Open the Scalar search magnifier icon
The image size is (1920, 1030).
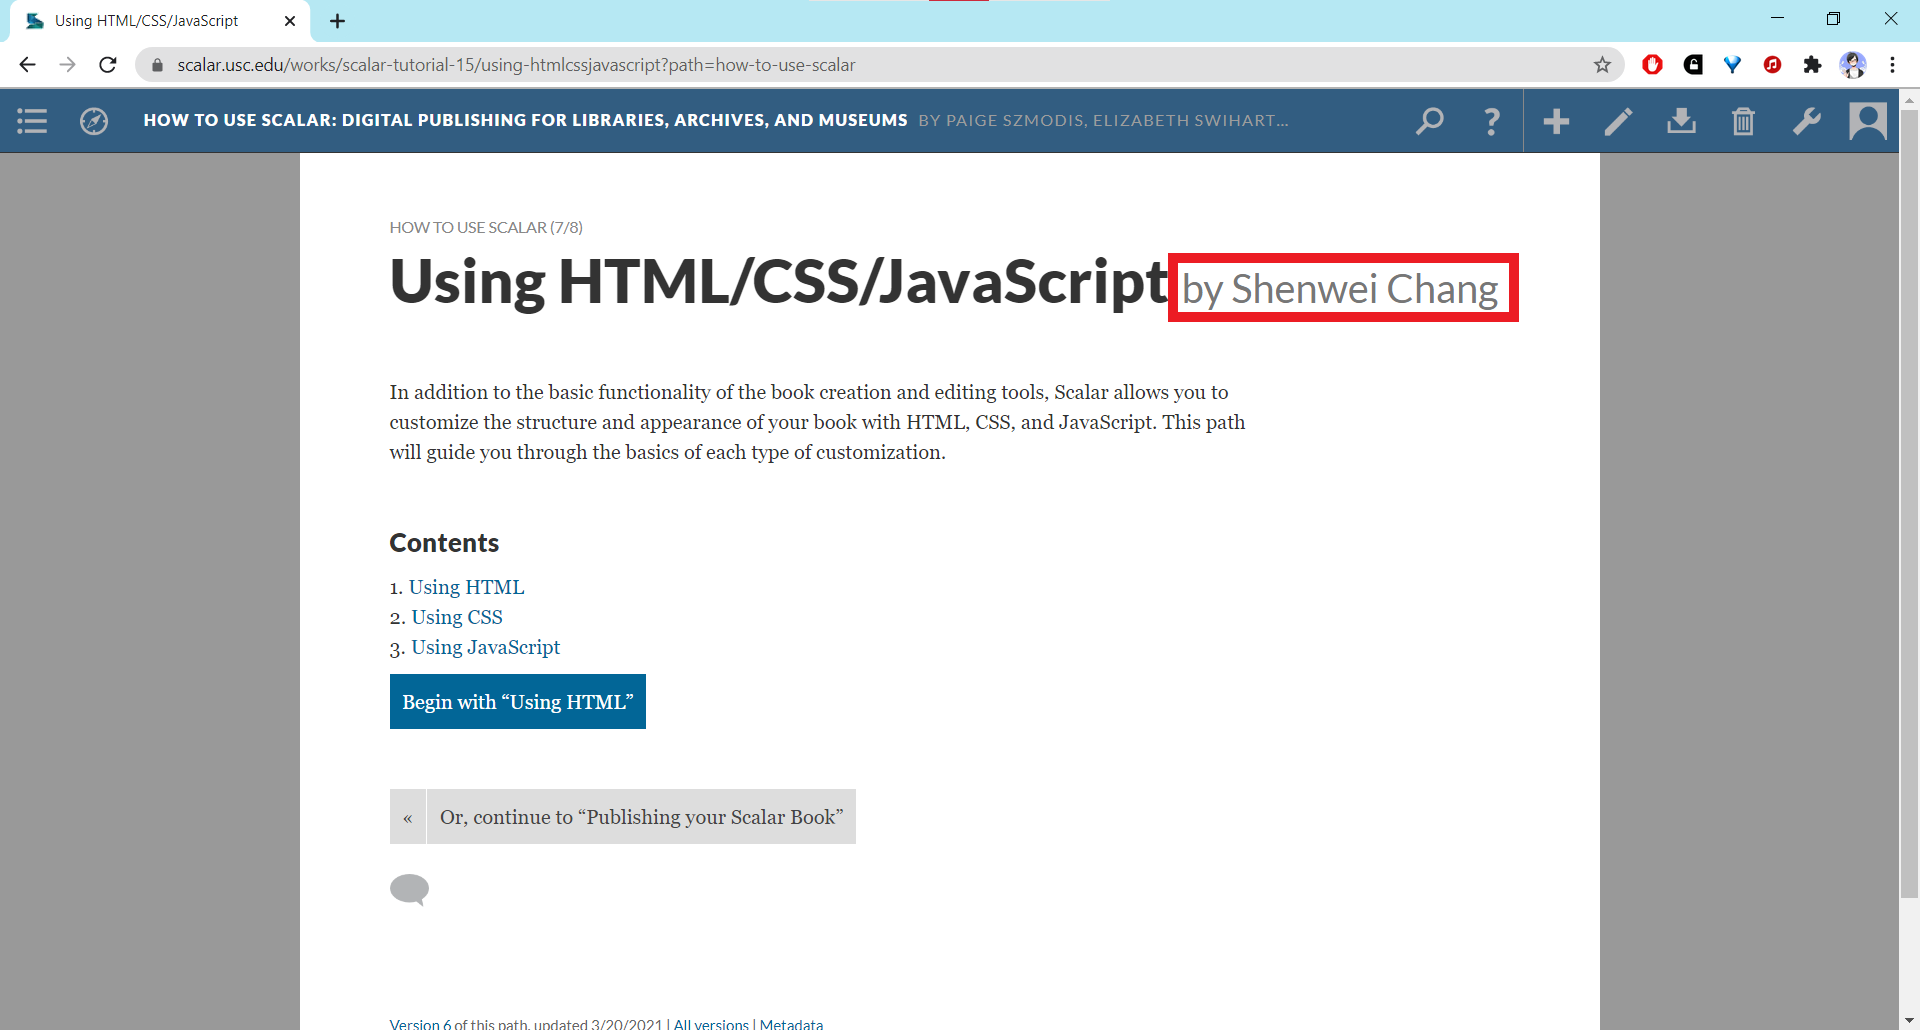pyautogui.click(x=1430, y=121)
